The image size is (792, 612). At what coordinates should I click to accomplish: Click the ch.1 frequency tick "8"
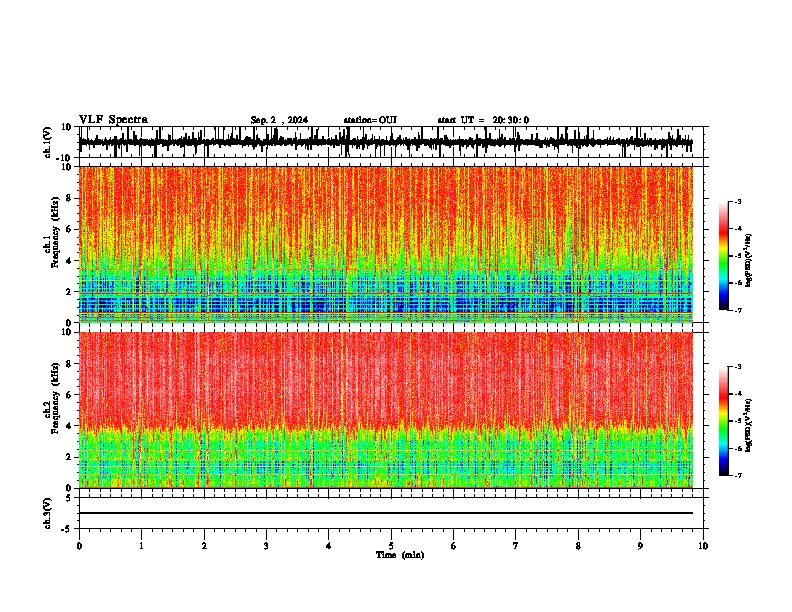click(x=69, y=198)
